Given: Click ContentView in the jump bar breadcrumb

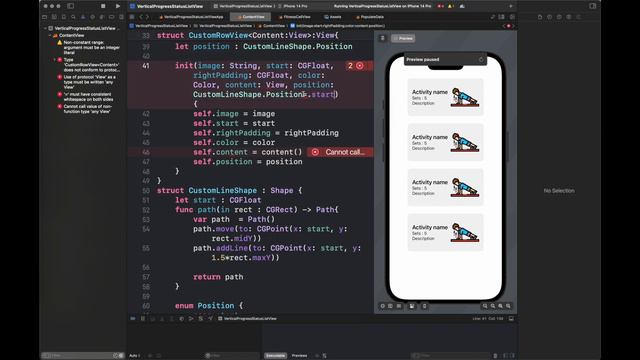Looking at the screenshot, I should [x=271, y=26].
